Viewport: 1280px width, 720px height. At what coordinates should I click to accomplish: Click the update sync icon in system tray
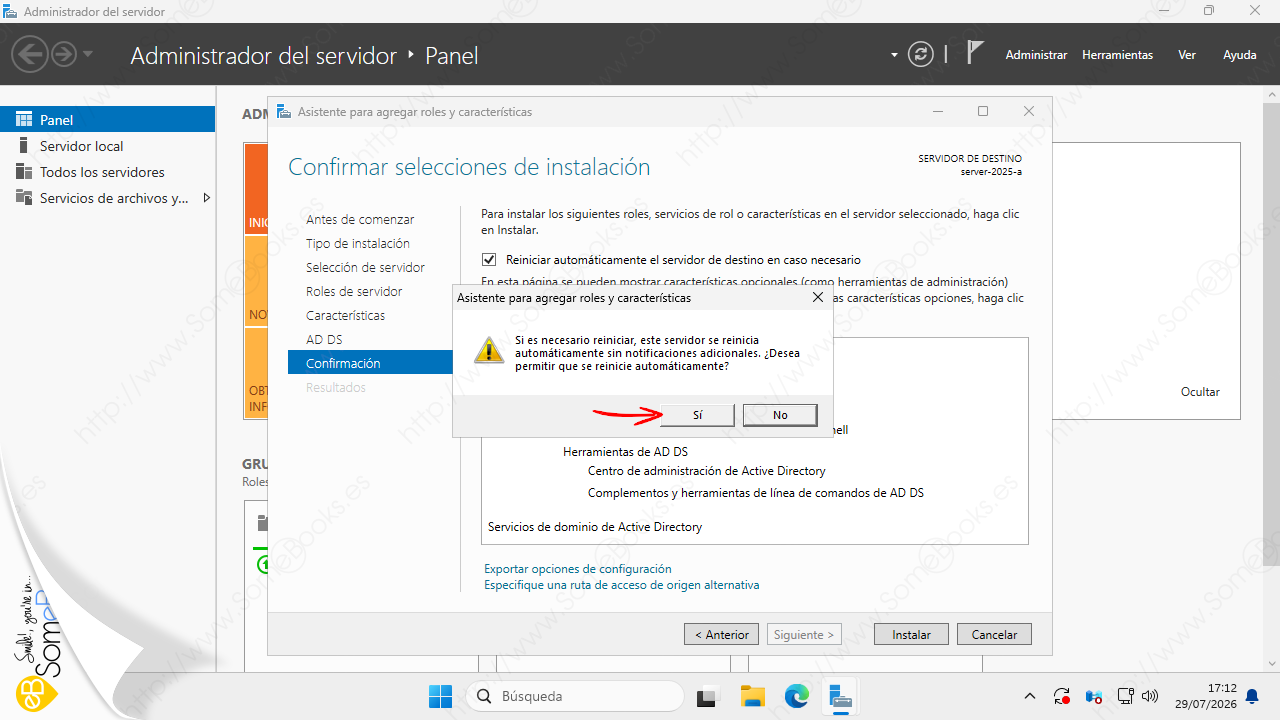coord(1062,696)
